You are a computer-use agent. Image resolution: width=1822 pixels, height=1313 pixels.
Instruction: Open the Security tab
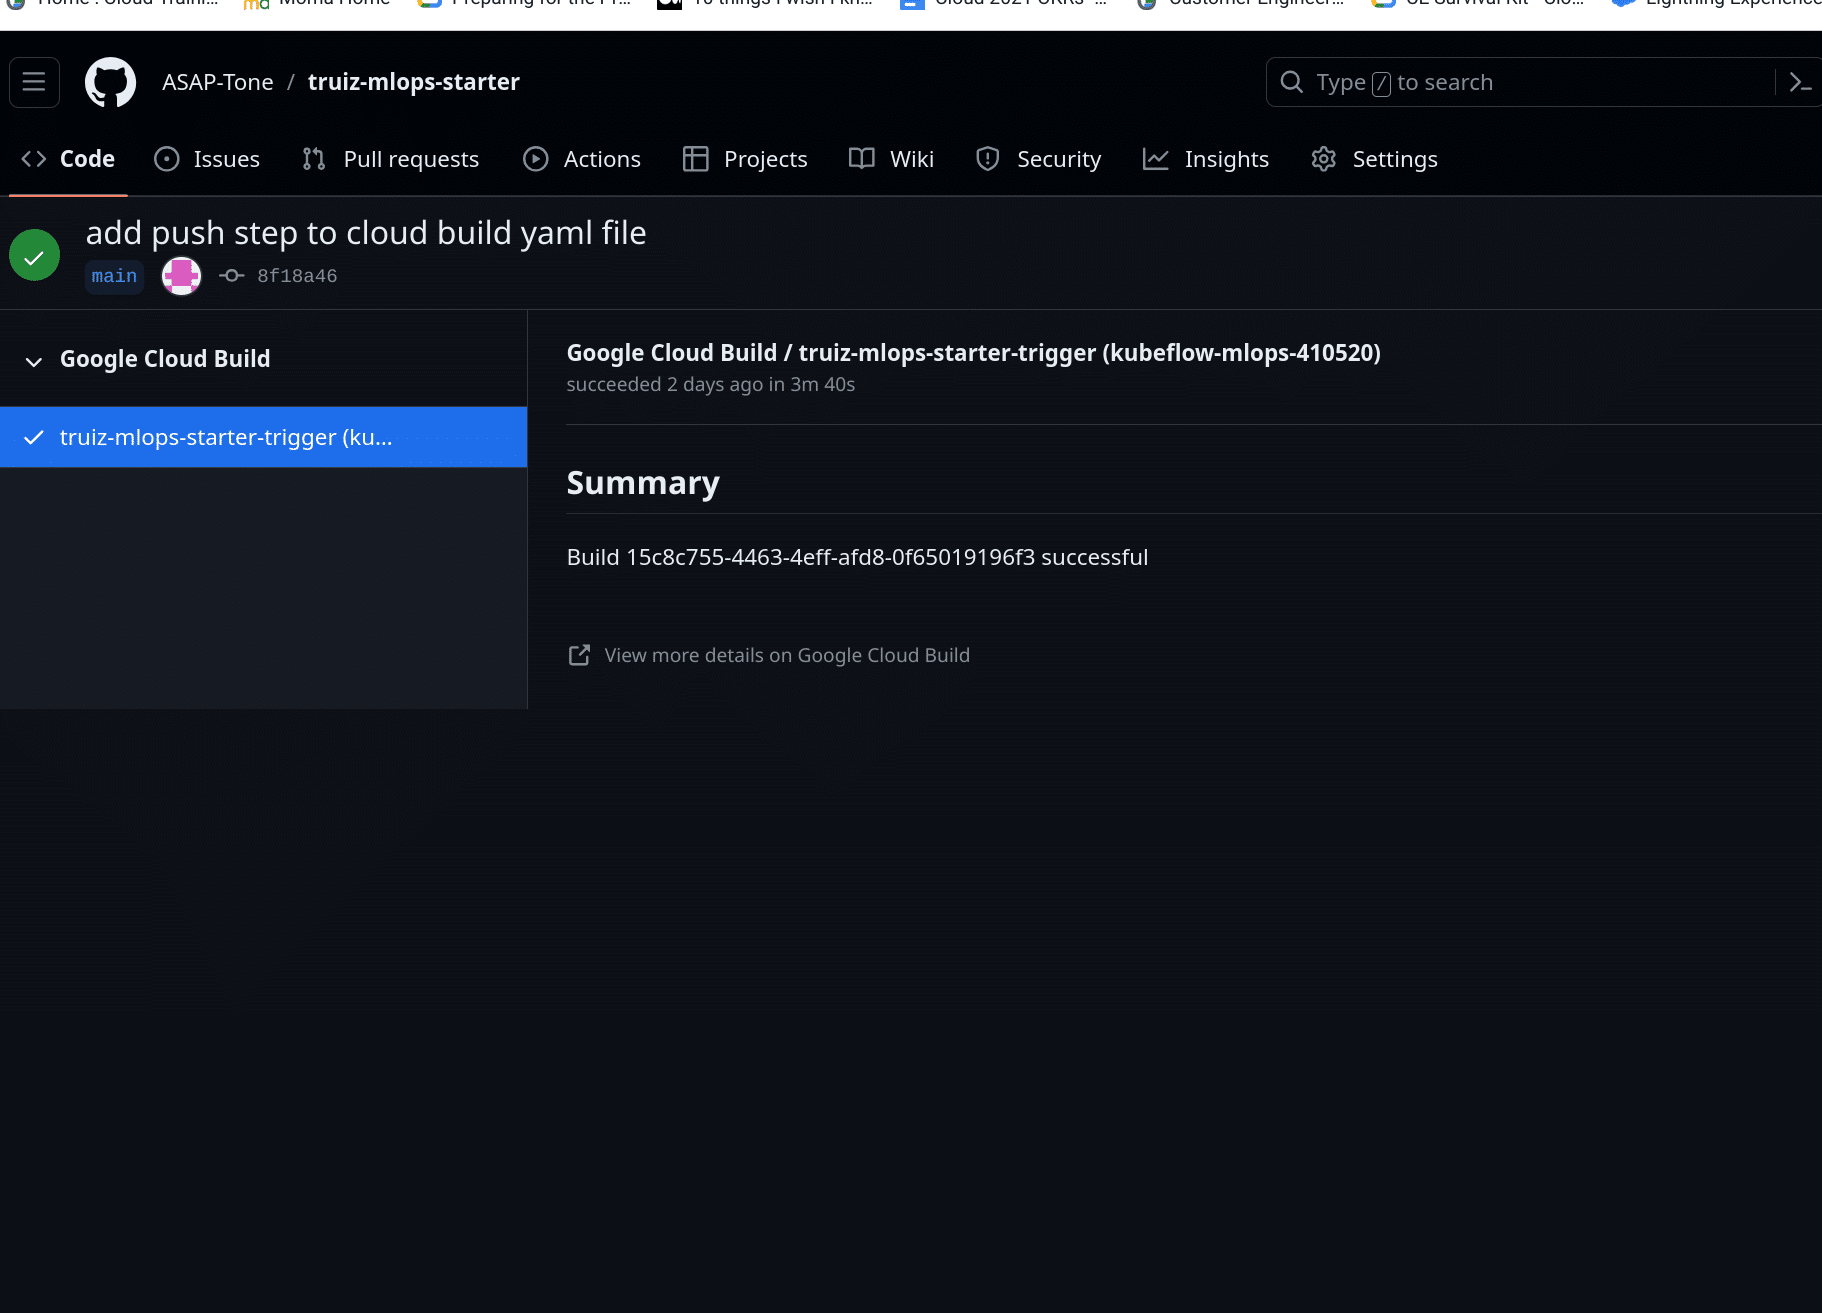point(1038,159)
